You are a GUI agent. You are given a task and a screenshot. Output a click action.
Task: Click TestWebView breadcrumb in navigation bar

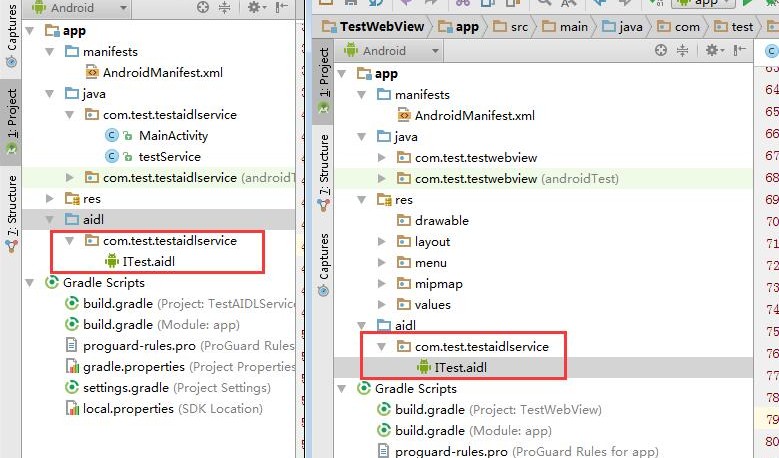coord(374,26)
